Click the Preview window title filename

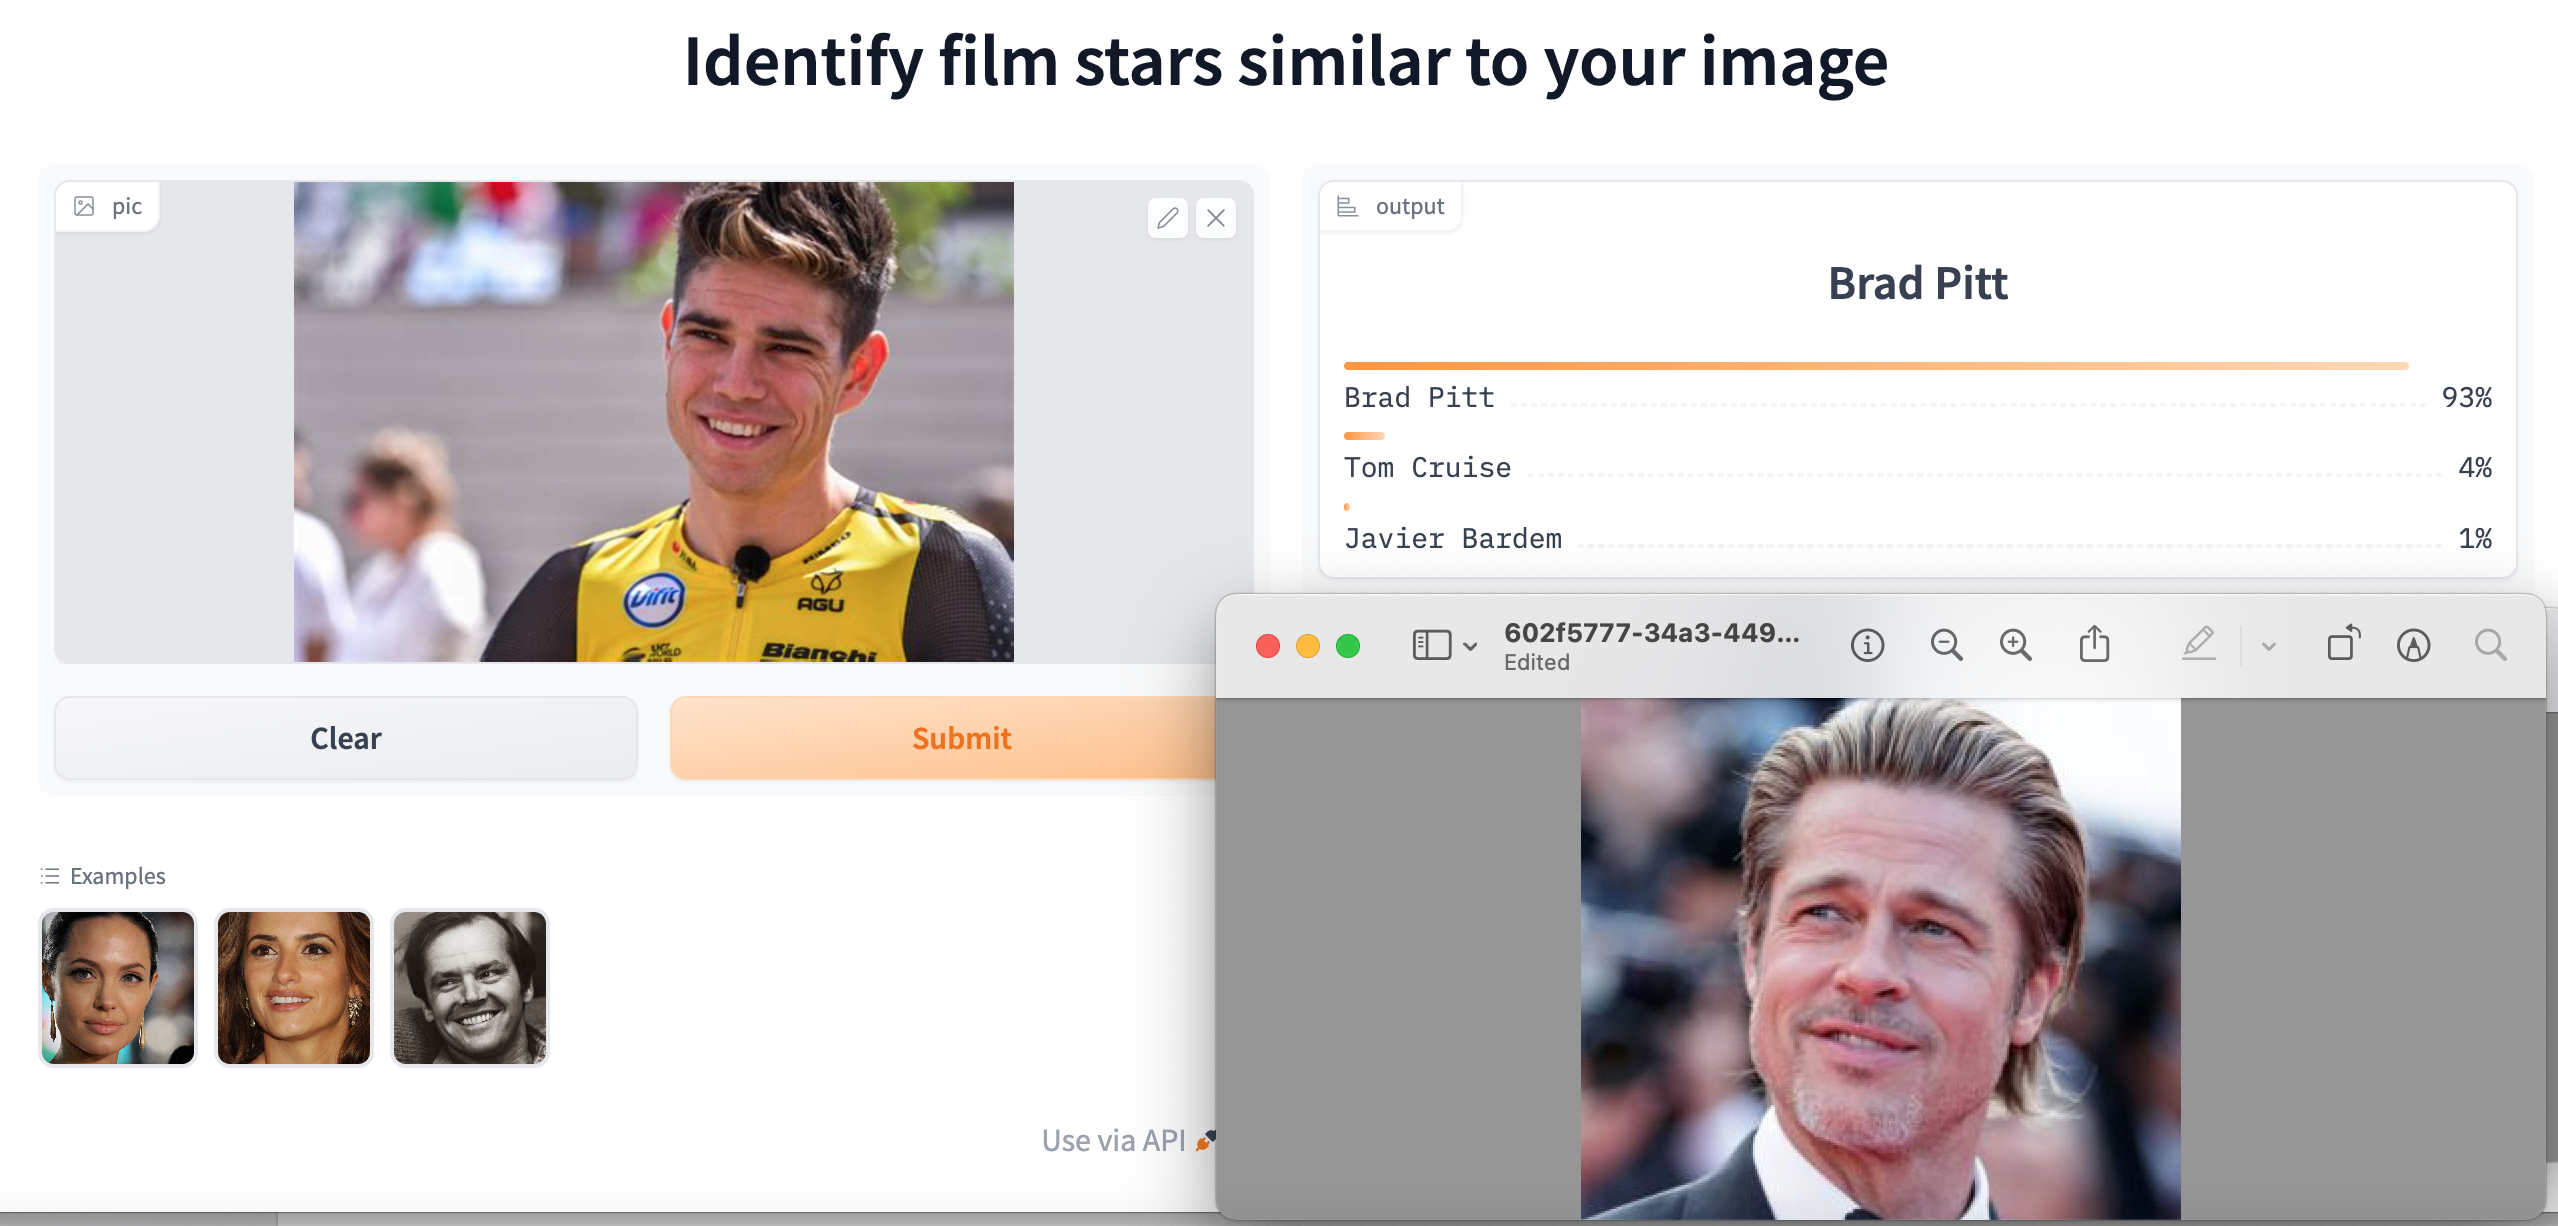click(1651, 633)
